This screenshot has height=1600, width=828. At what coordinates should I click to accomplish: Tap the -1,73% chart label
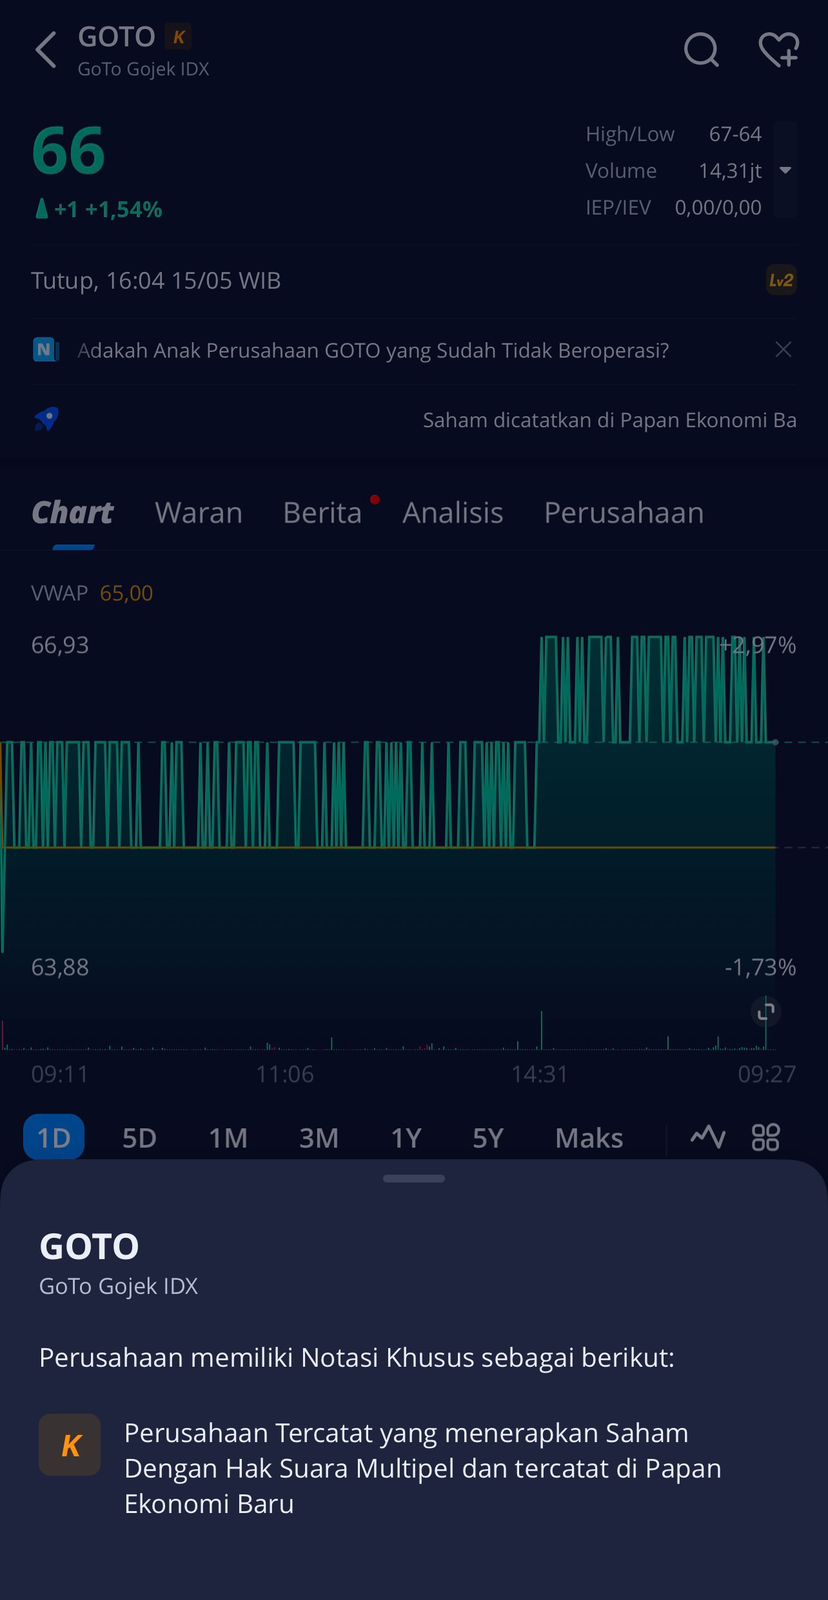click(x=760, y=967)
